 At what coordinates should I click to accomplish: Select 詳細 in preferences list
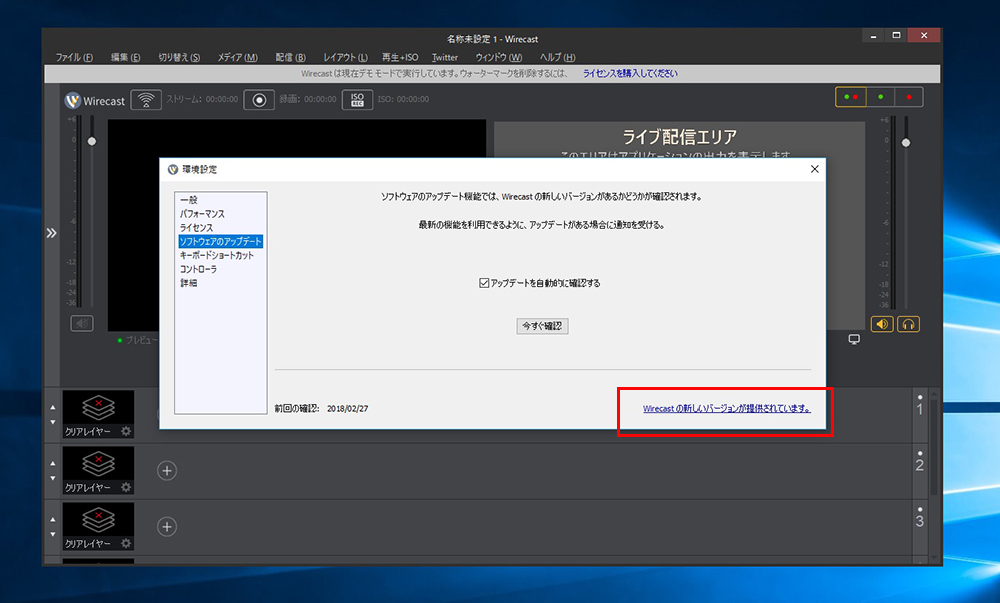189,283
